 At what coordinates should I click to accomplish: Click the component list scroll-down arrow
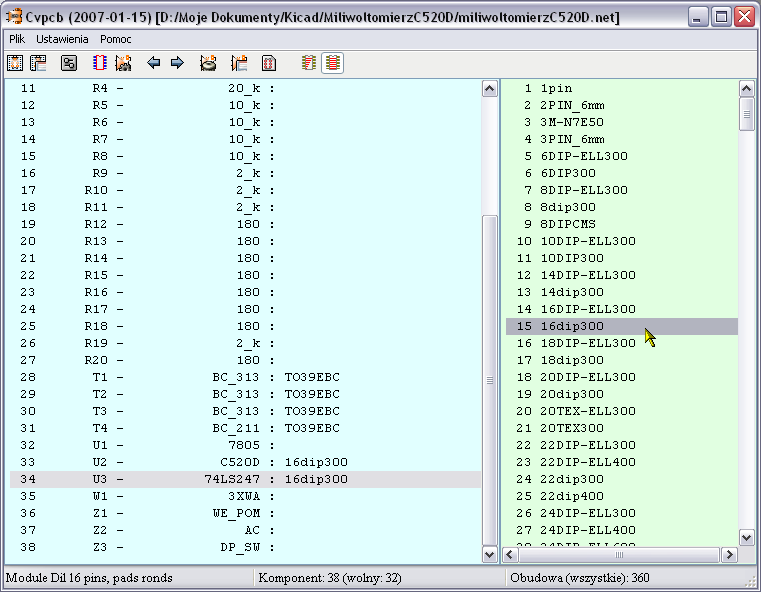point(490,554)
